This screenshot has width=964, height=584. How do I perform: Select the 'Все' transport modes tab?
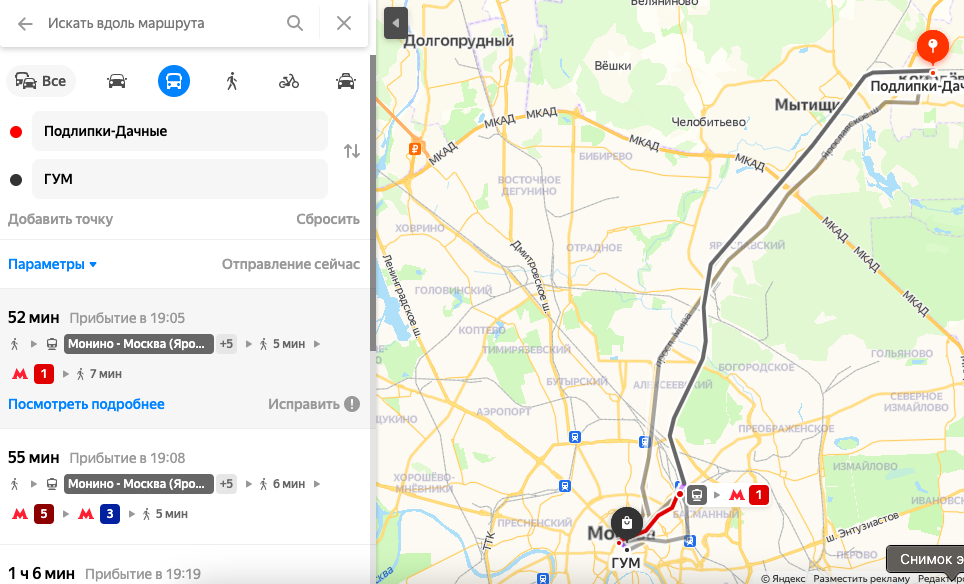(x=41, y=81)
